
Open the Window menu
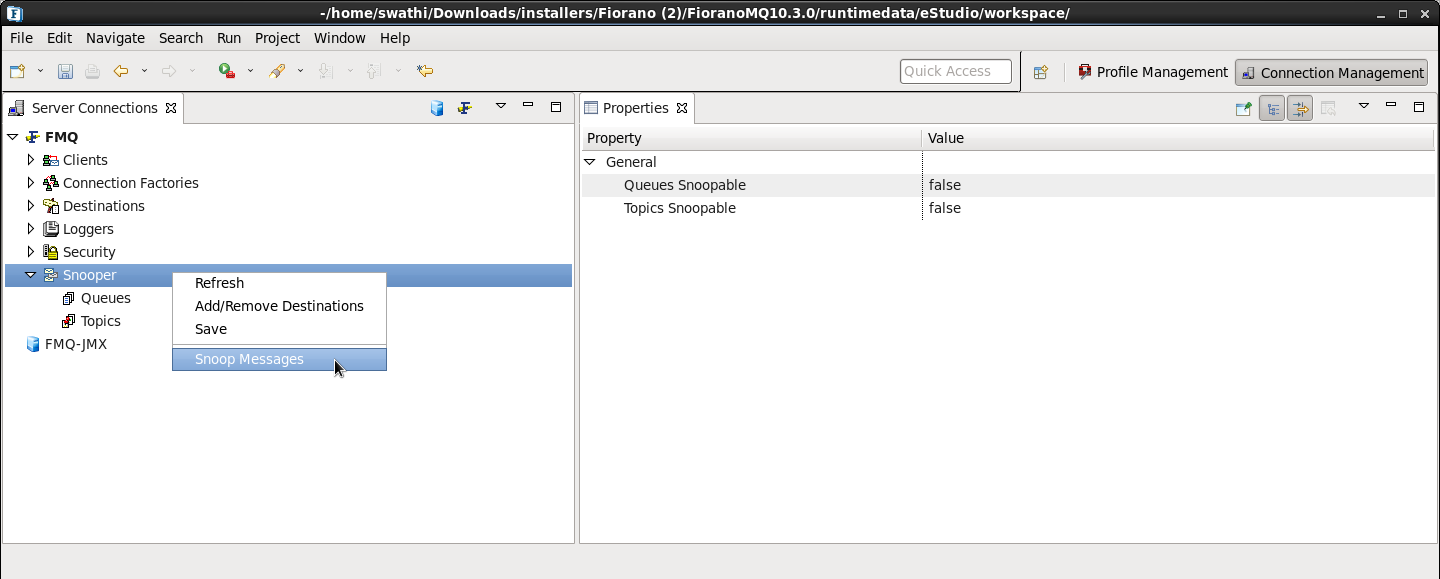click(340, 38)
